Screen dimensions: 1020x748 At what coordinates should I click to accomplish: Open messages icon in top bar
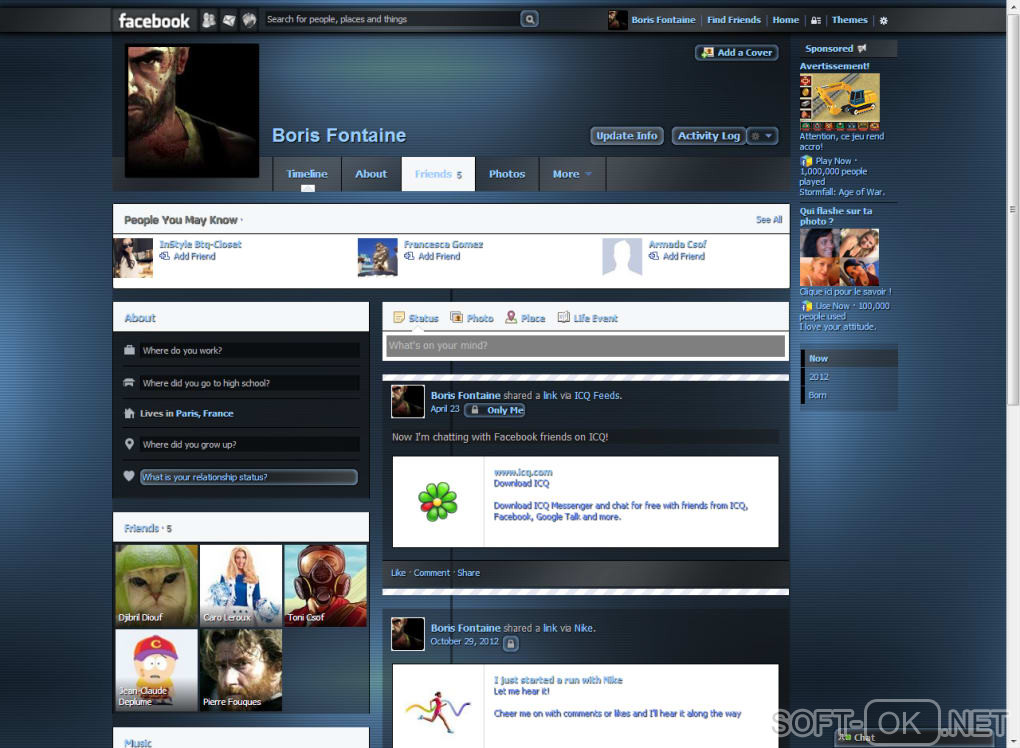point(229,20)
